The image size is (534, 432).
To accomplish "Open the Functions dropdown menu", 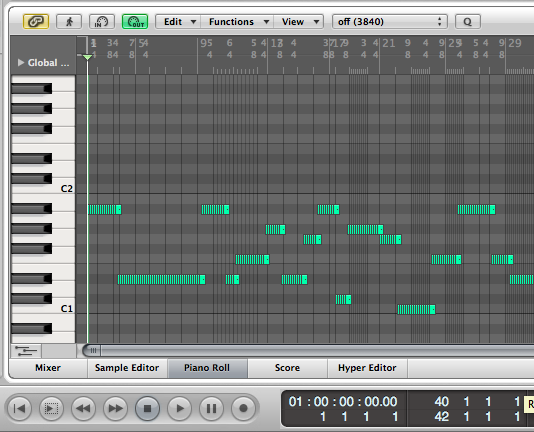I will [x=237, y=22].
